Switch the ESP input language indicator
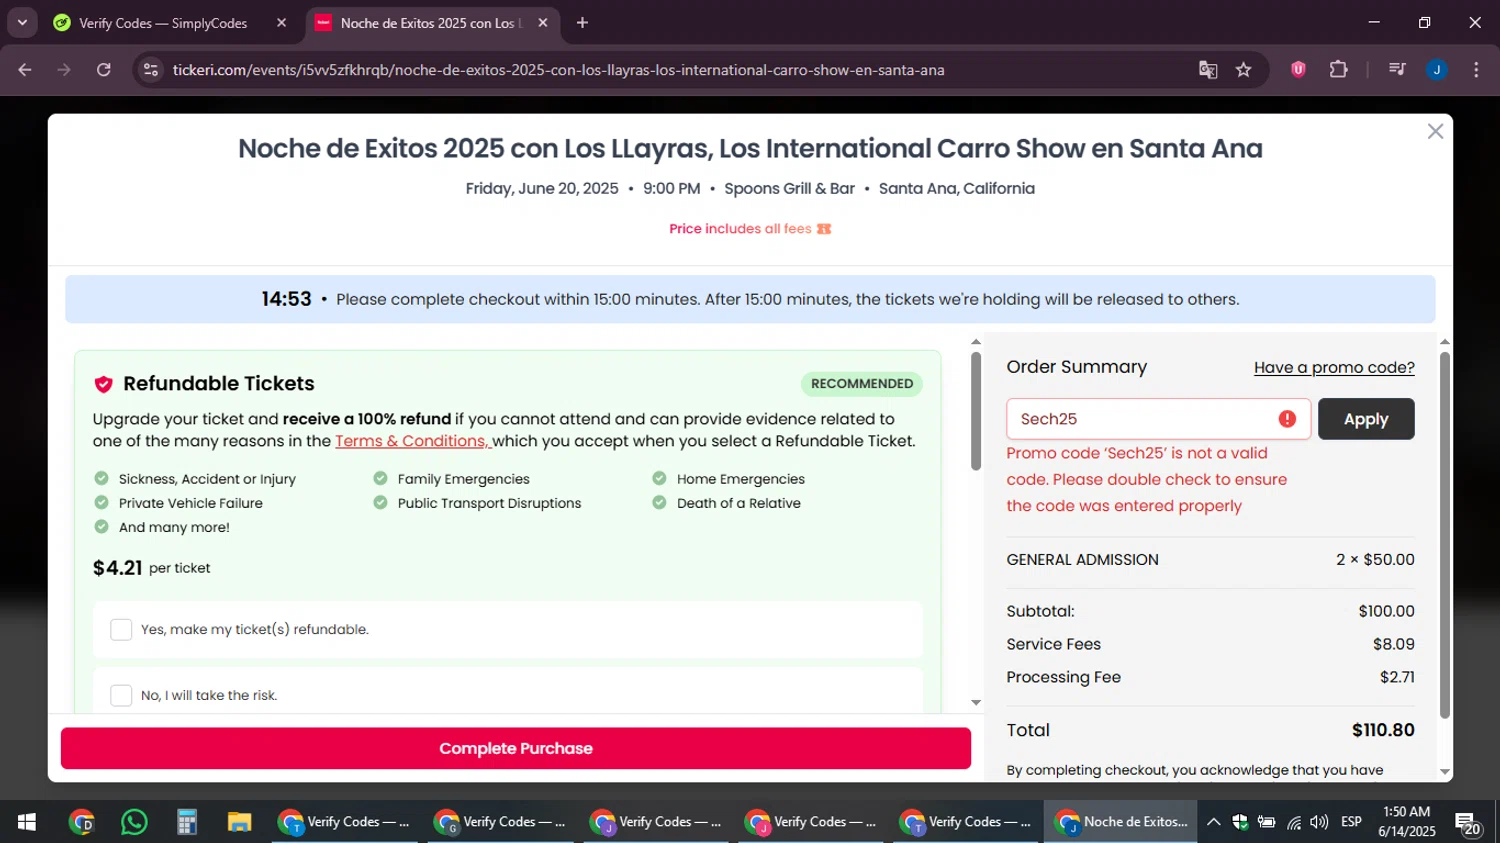The width and height of the screenshot is (1500, 843). click(x=1351, y=822)
